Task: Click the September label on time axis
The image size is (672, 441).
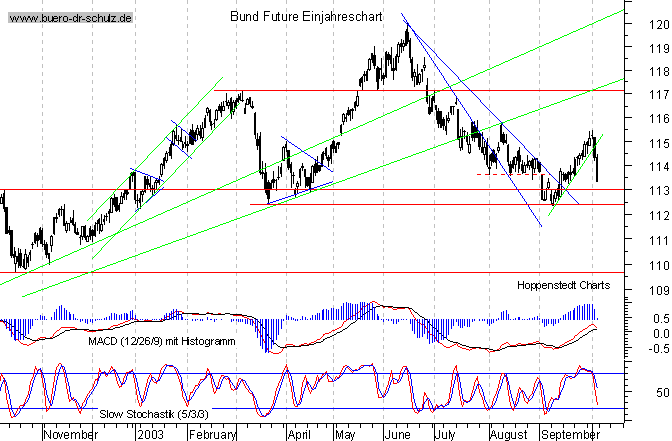Action: point(568,436)
